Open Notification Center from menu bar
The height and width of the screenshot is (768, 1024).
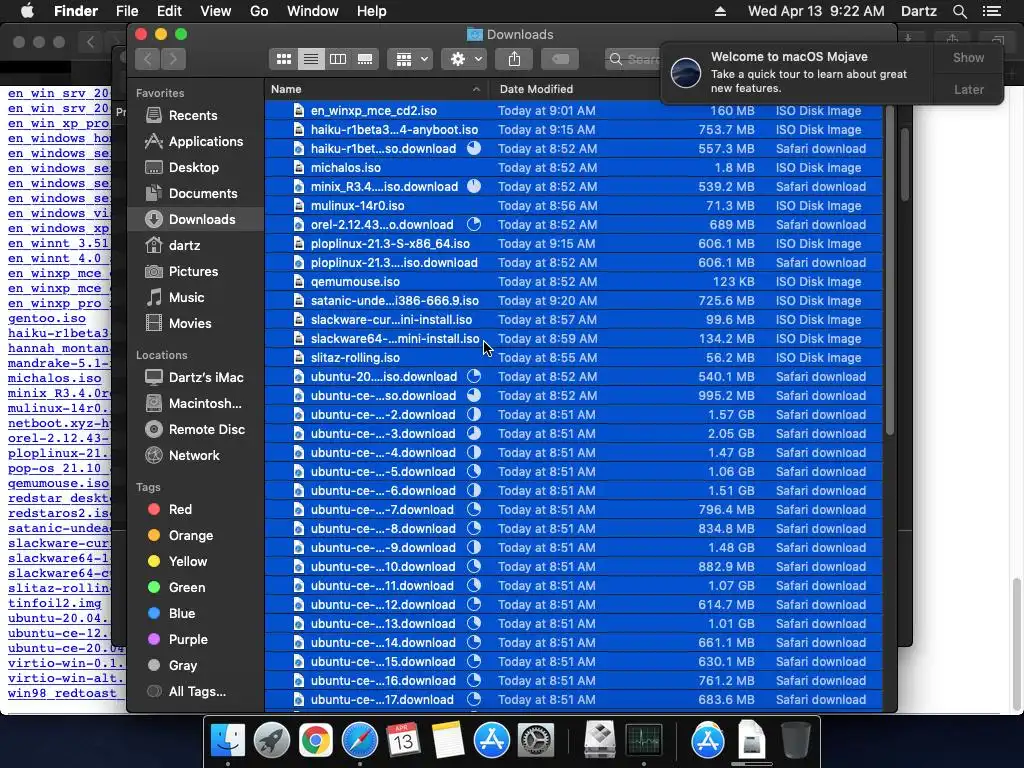(992, 11)
